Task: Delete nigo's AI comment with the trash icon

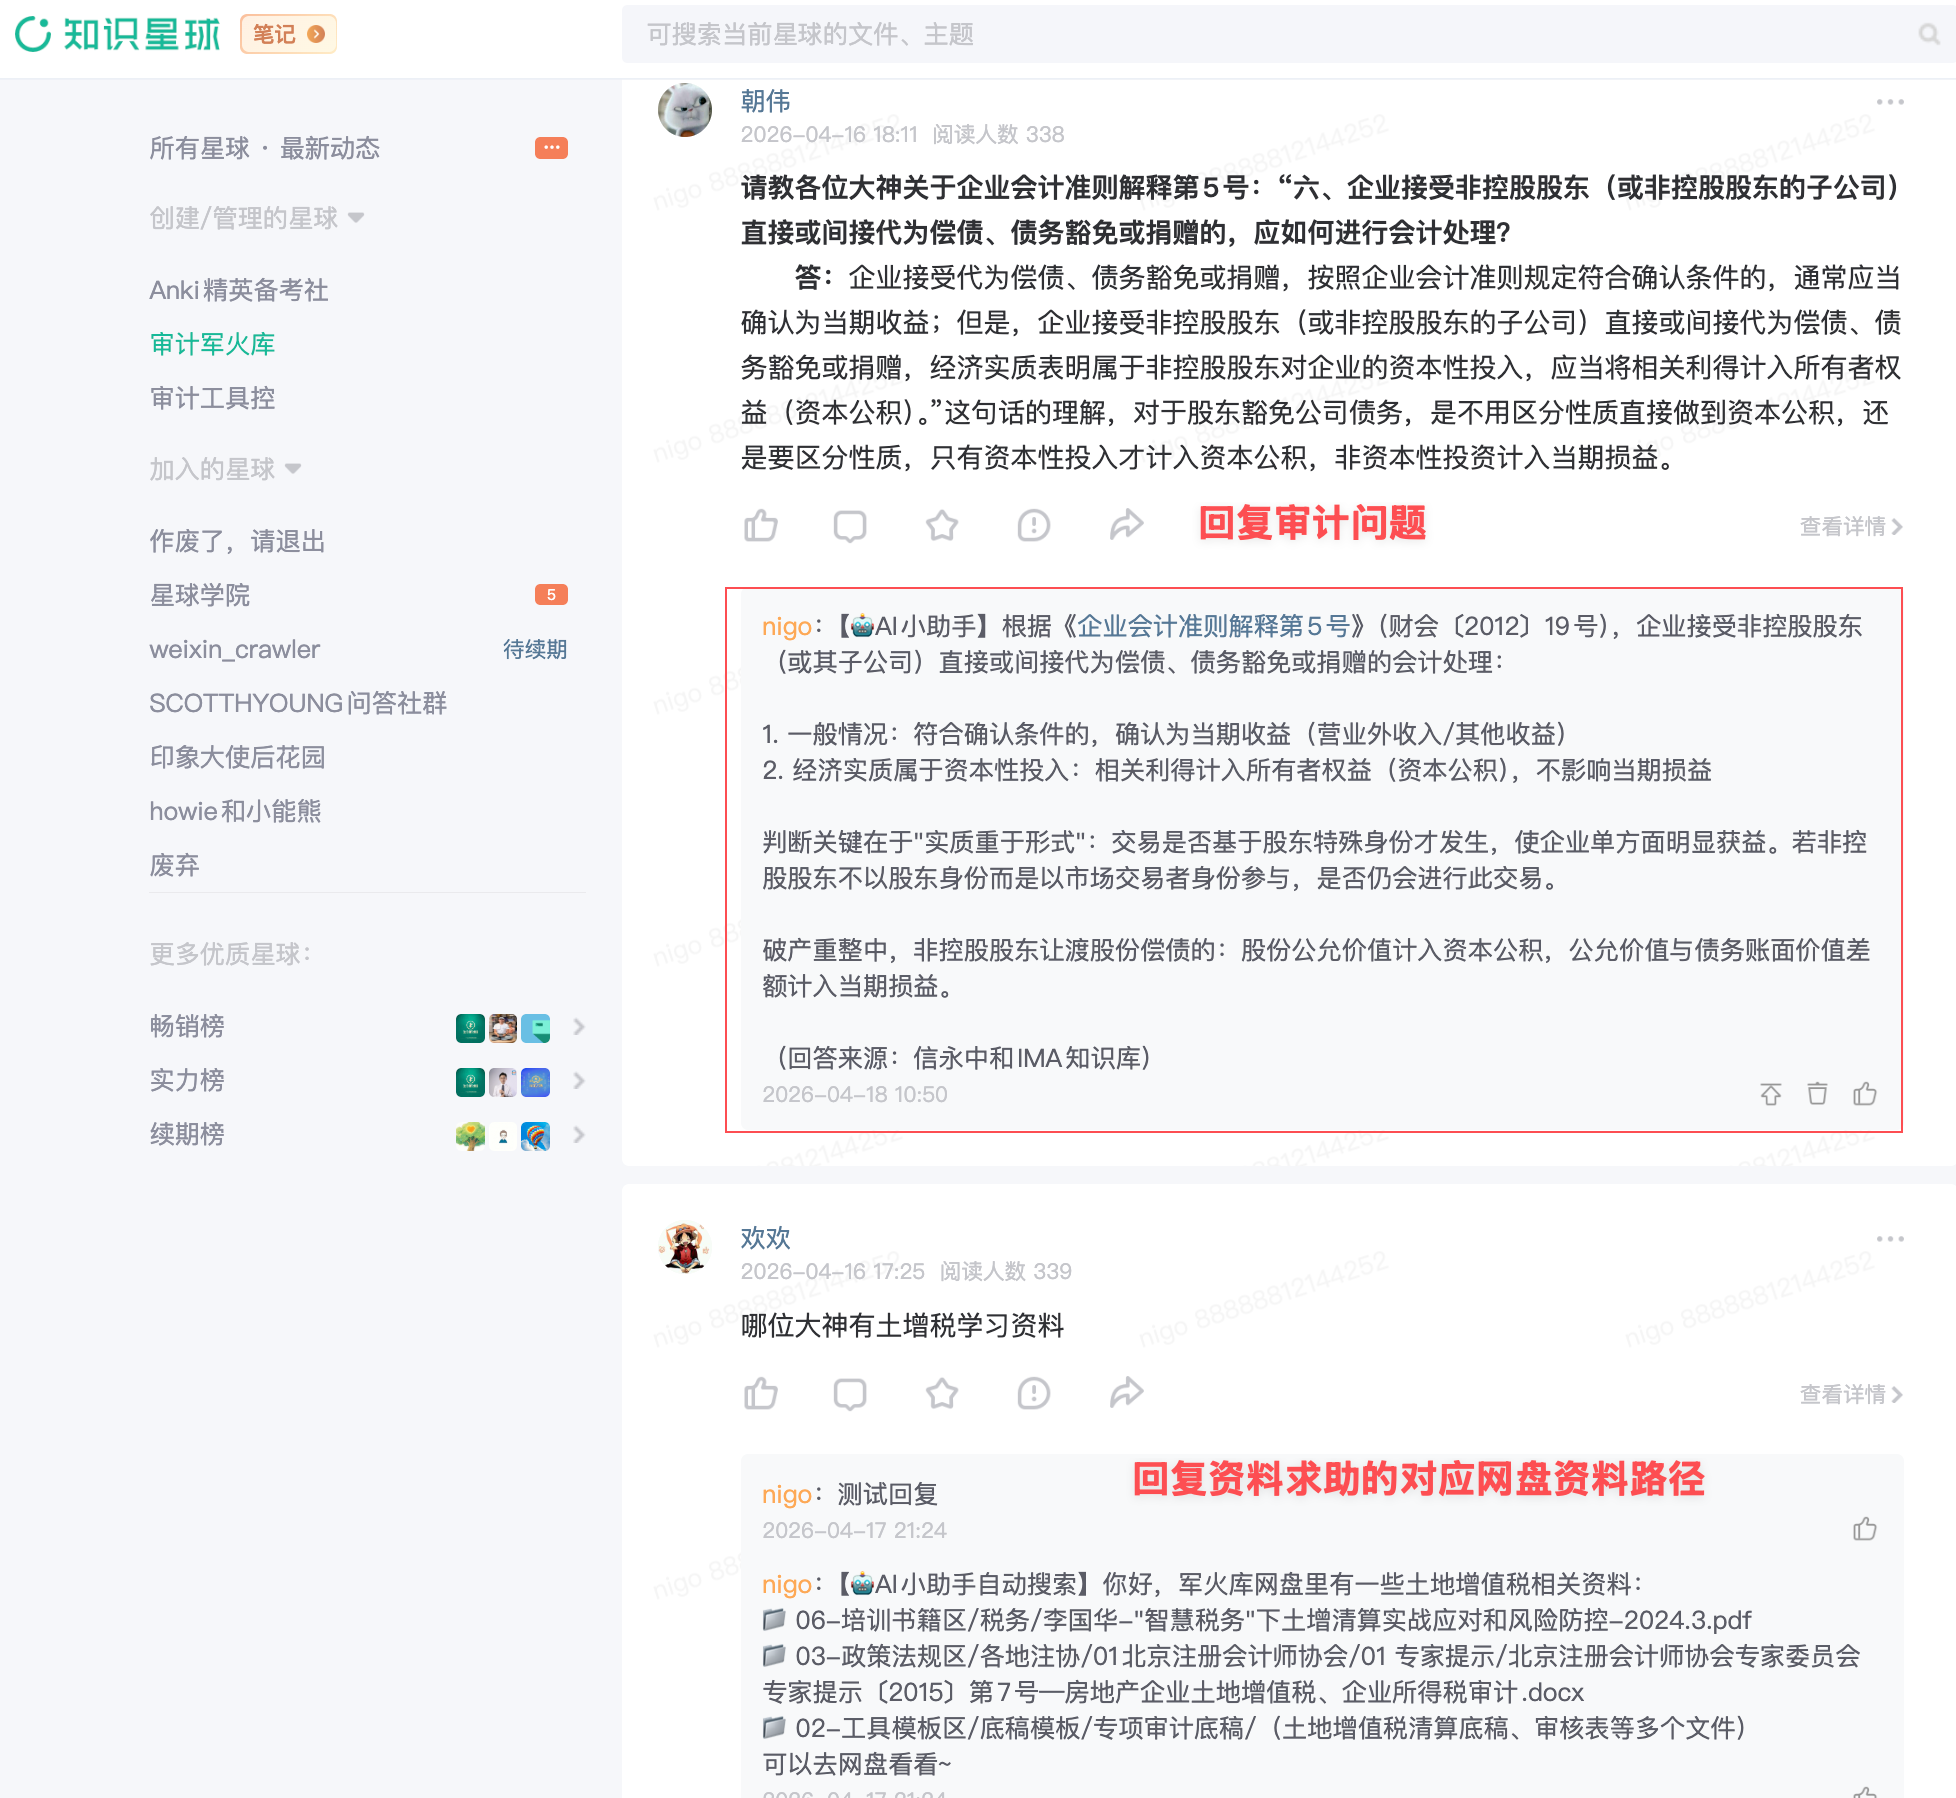Action: [x=1818, y=1094]
